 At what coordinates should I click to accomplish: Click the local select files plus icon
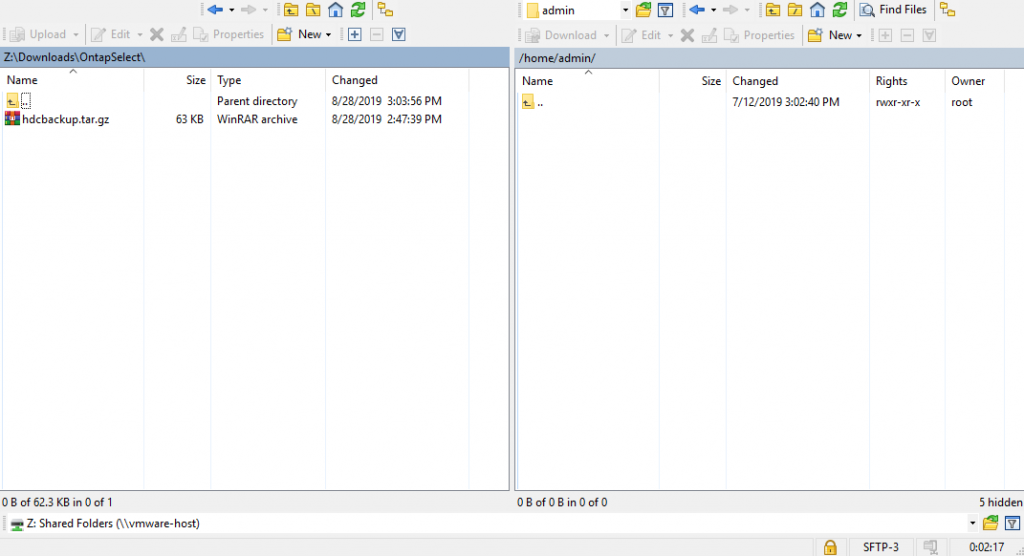(355, 35)
